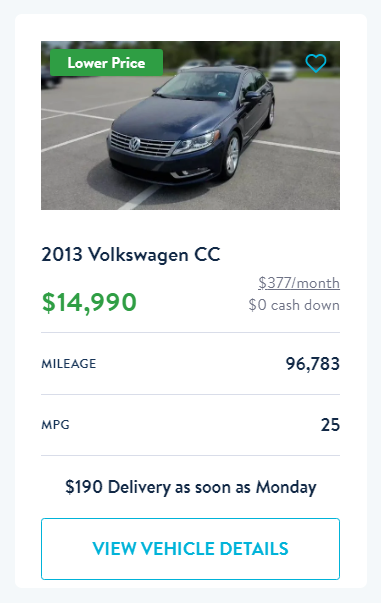Click the car's windshield in the photo
The image size is (381, 603).
(200, 85)
